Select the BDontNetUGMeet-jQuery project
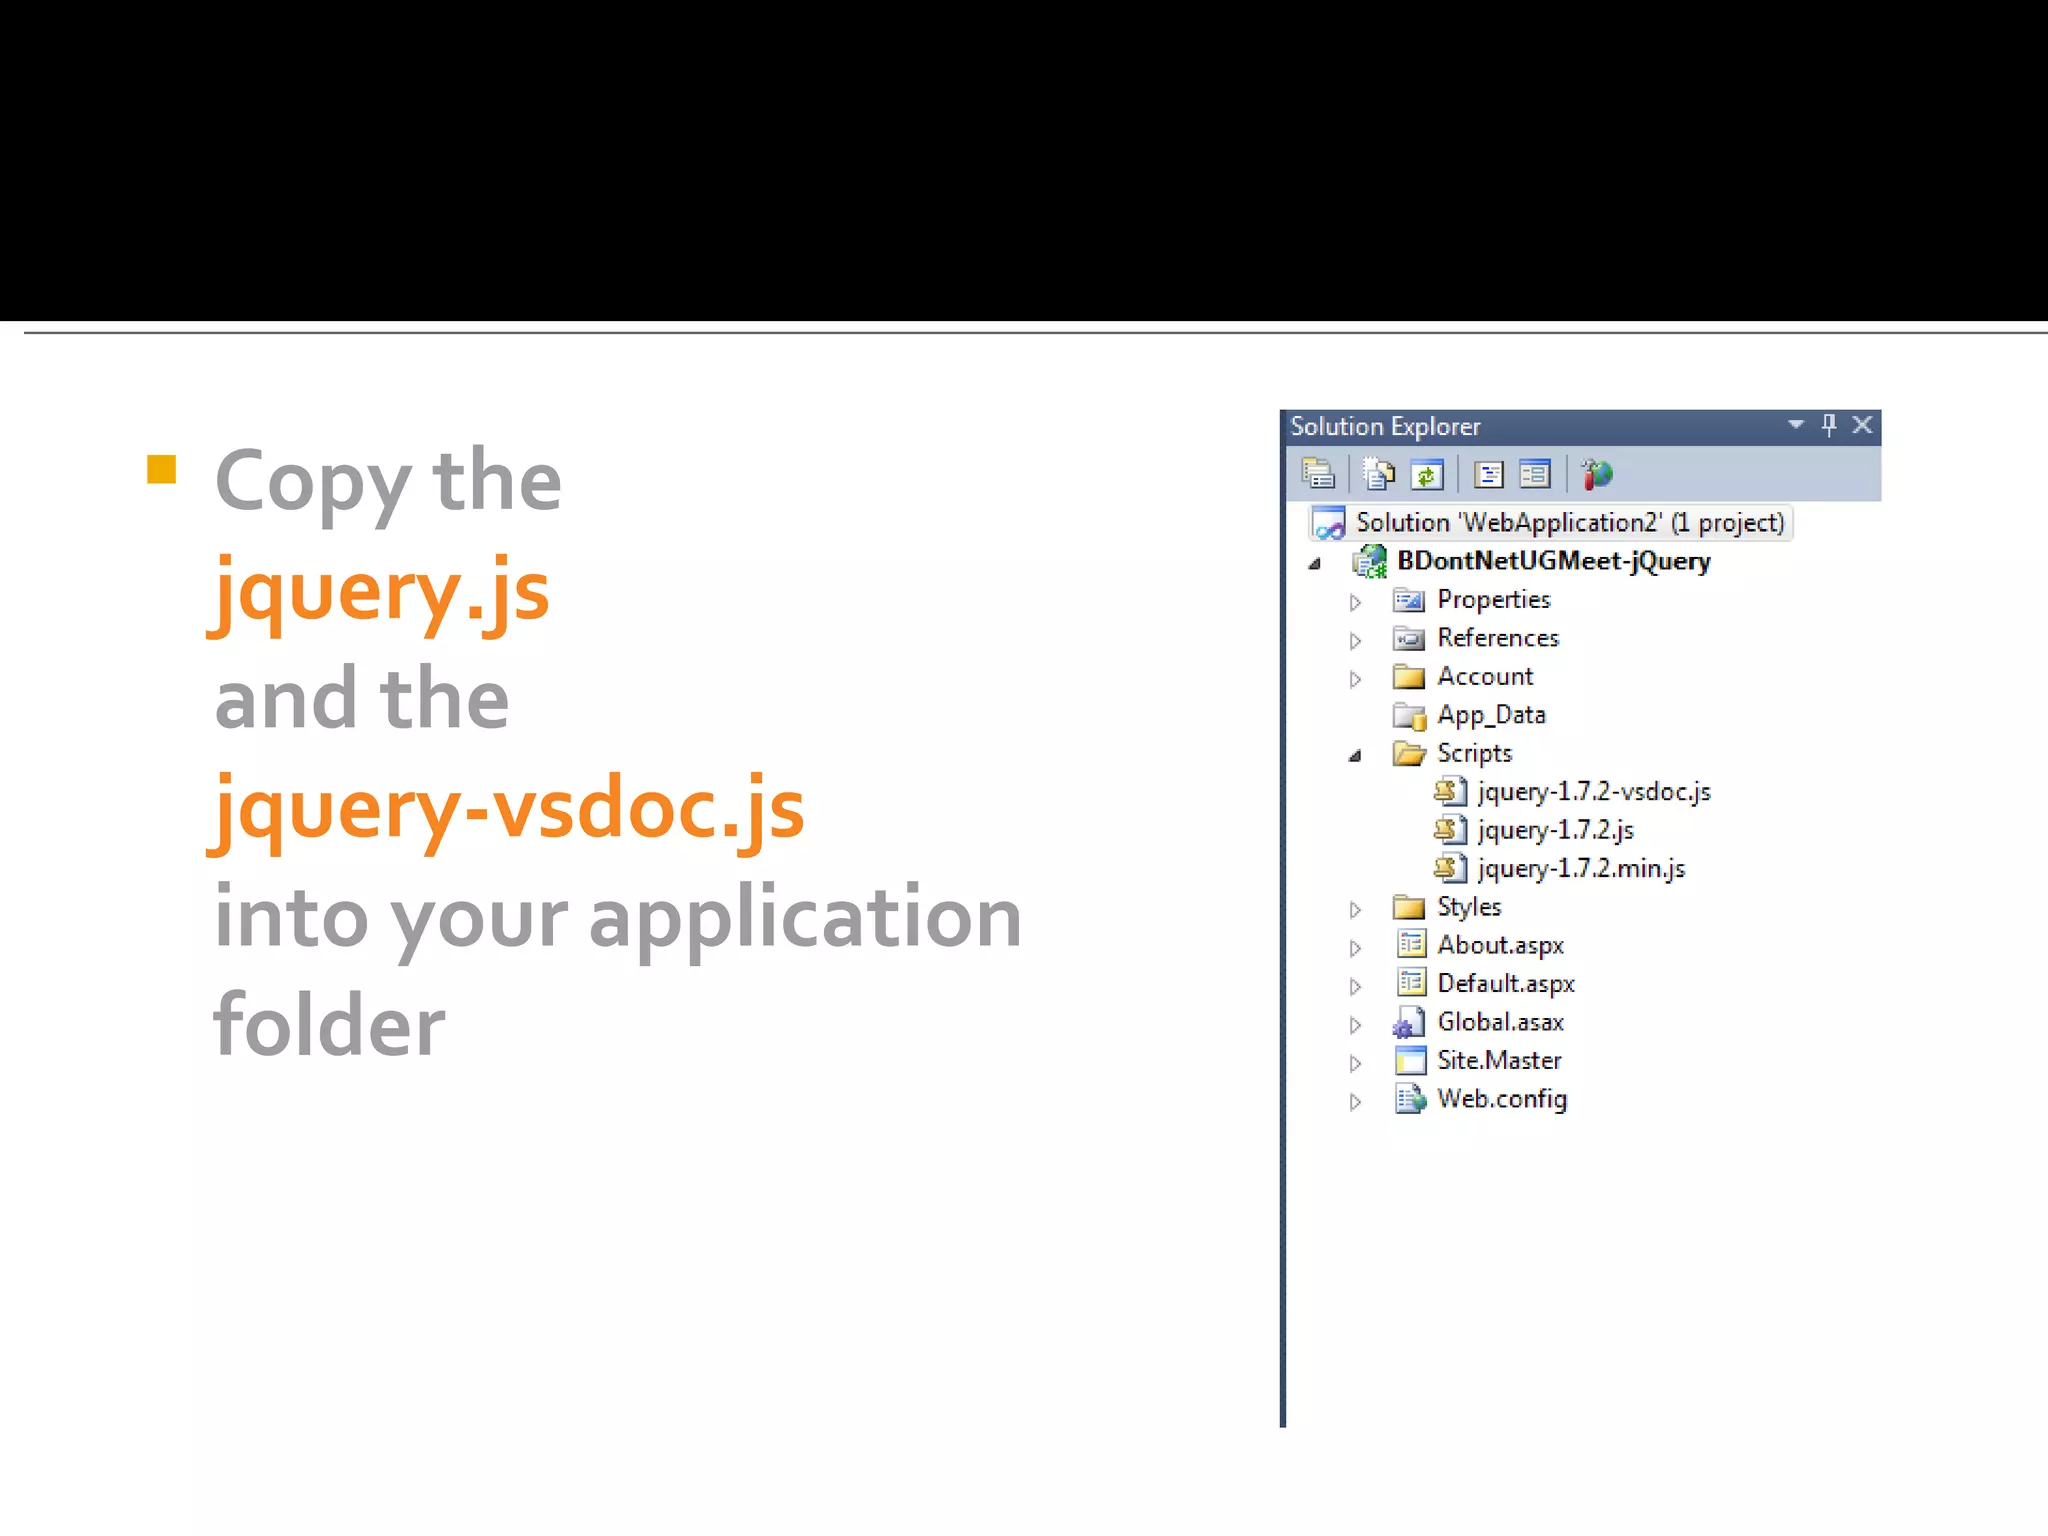 pyautogui.click(x=1553, y=561)
